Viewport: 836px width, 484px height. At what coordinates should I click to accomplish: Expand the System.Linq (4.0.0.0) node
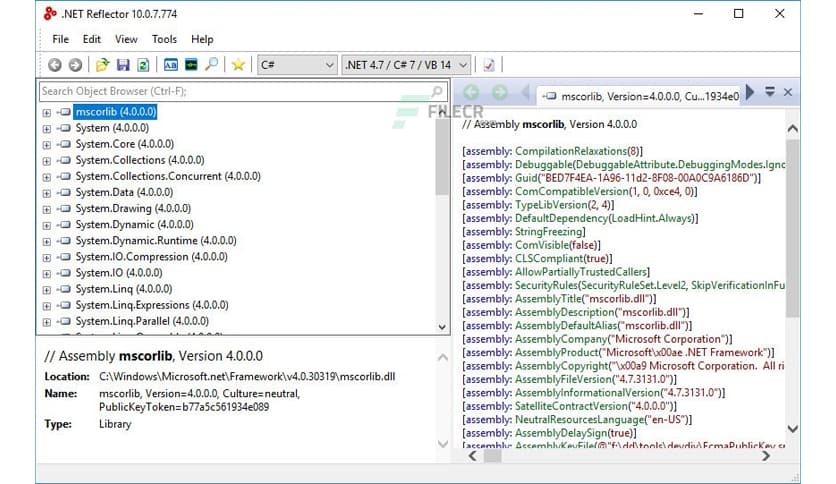(x=47, y=289)
